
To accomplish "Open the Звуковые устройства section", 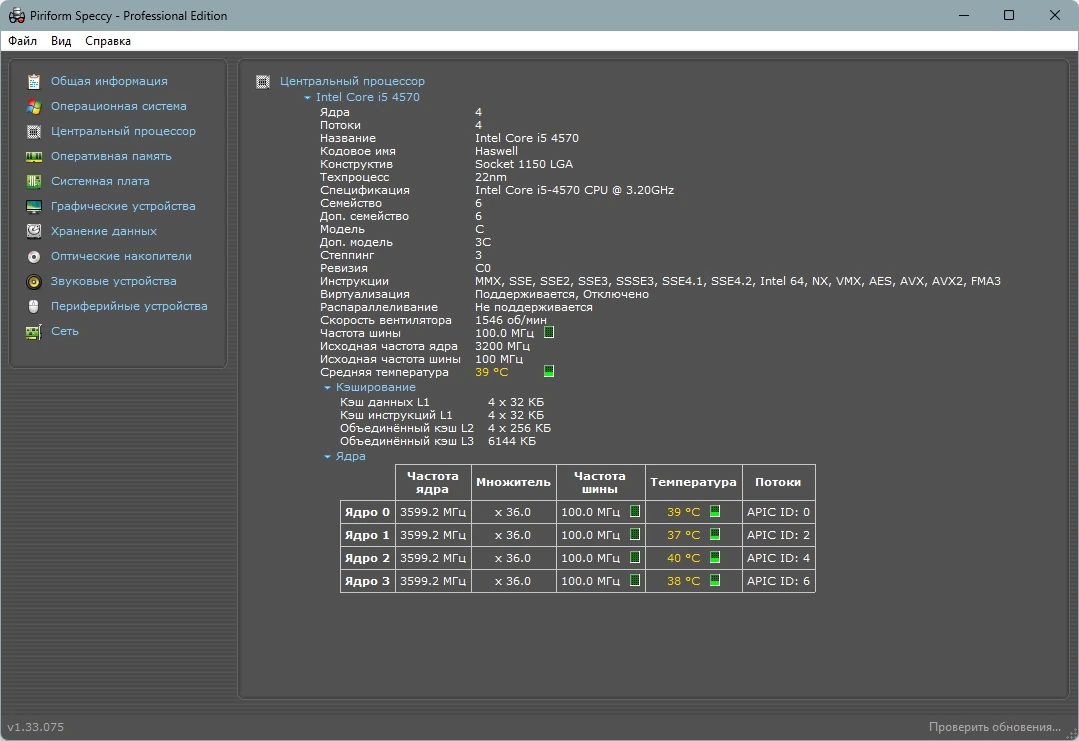I will pyautogui.click(x=114, y=281).
